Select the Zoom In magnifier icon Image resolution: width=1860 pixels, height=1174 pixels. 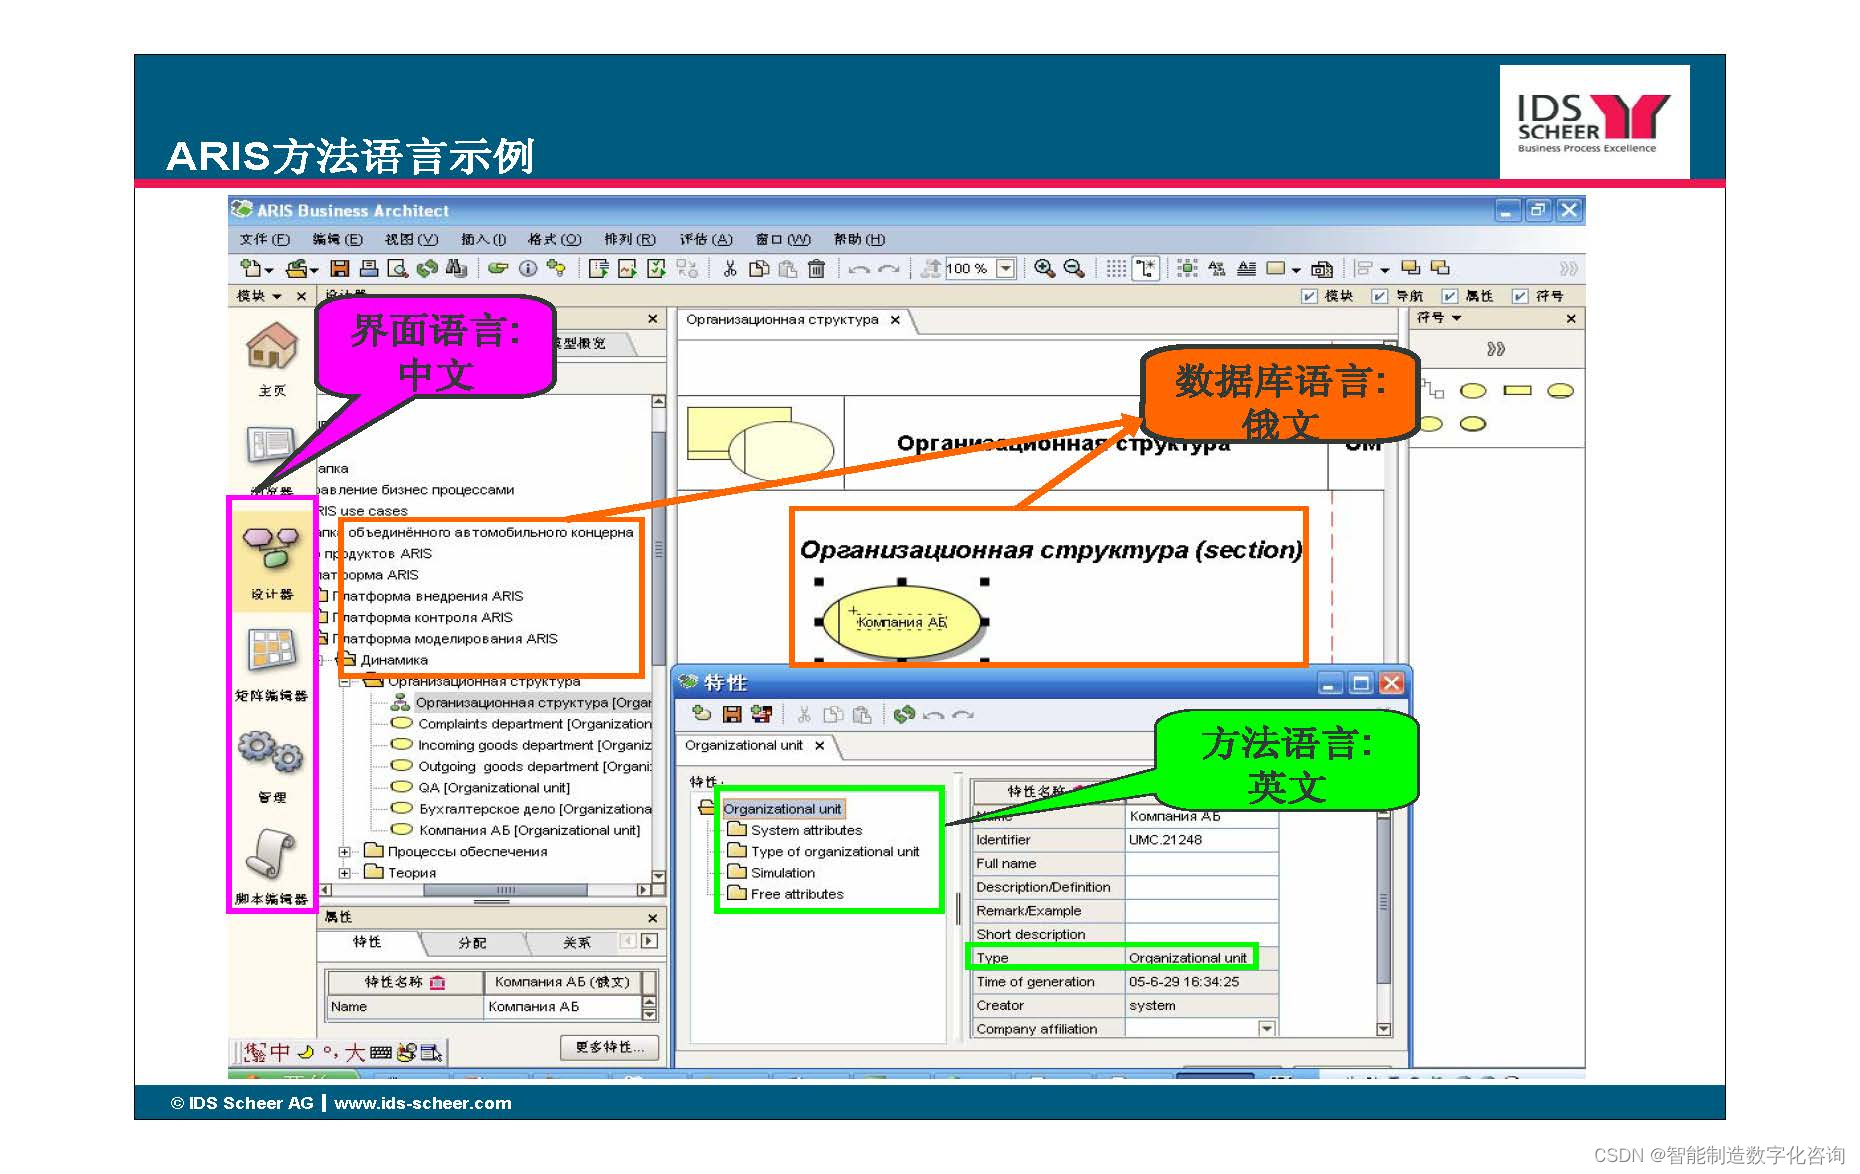1043,268
